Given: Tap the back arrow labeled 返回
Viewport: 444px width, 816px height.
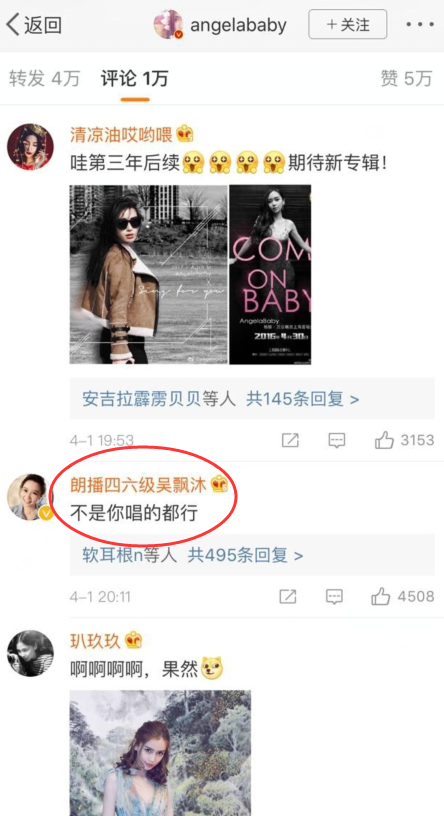Looking at the screenshot, I should [34, 25].
